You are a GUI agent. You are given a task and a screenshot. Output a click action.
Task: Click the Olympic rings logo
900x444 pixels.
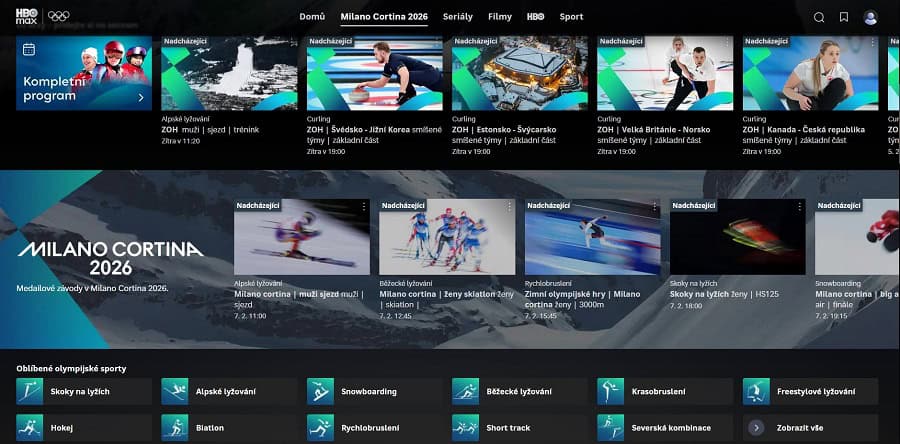click(59, 16)
